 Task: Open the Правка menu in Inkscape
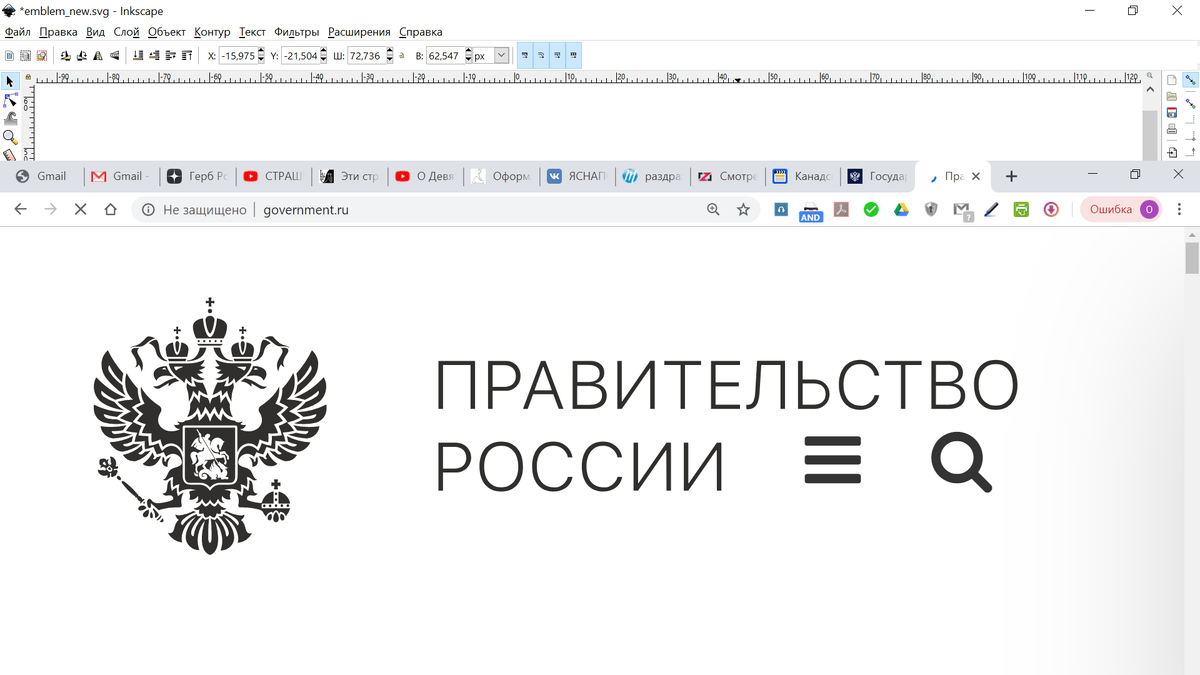pyautogui.click(x=58, y=32)
